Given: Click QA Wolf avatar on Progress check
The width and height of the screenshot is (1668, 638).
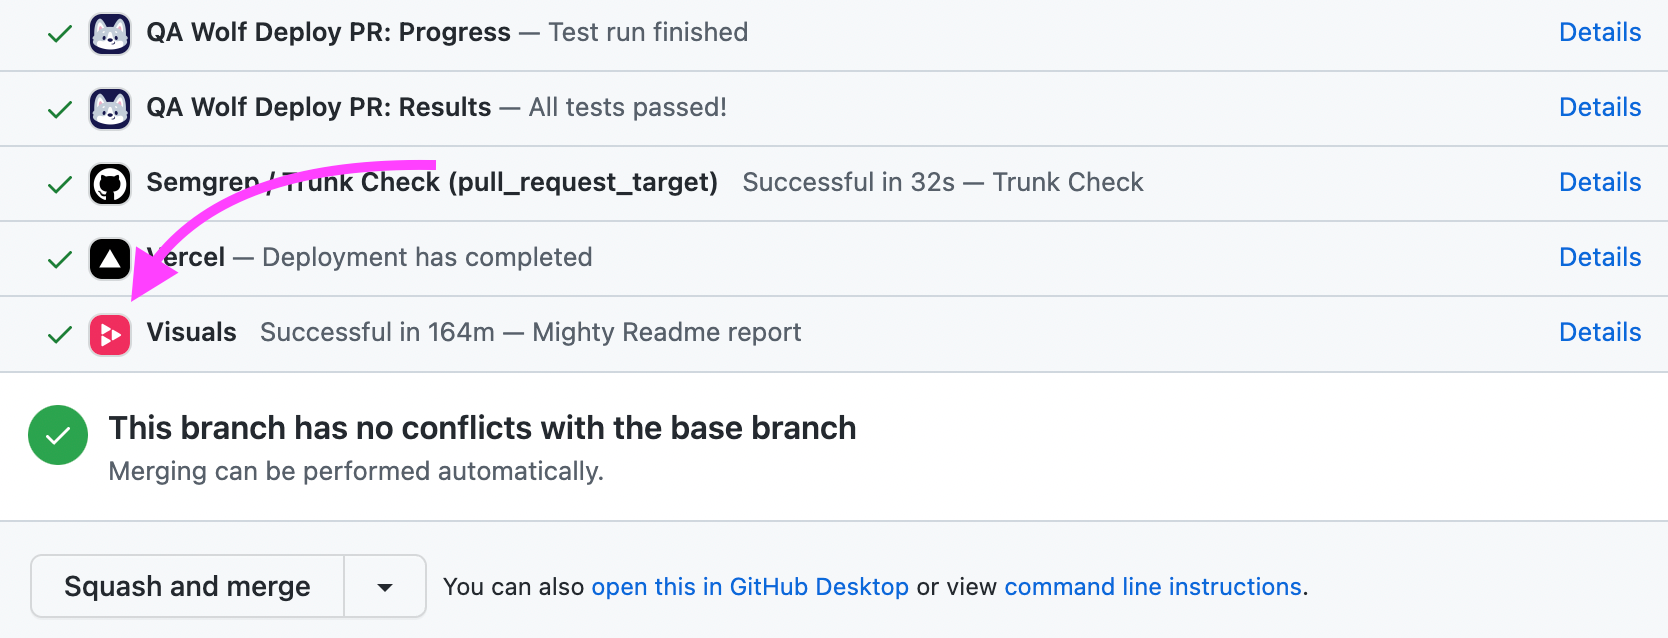Looking at the screenshot, I should tap(110, 34).
